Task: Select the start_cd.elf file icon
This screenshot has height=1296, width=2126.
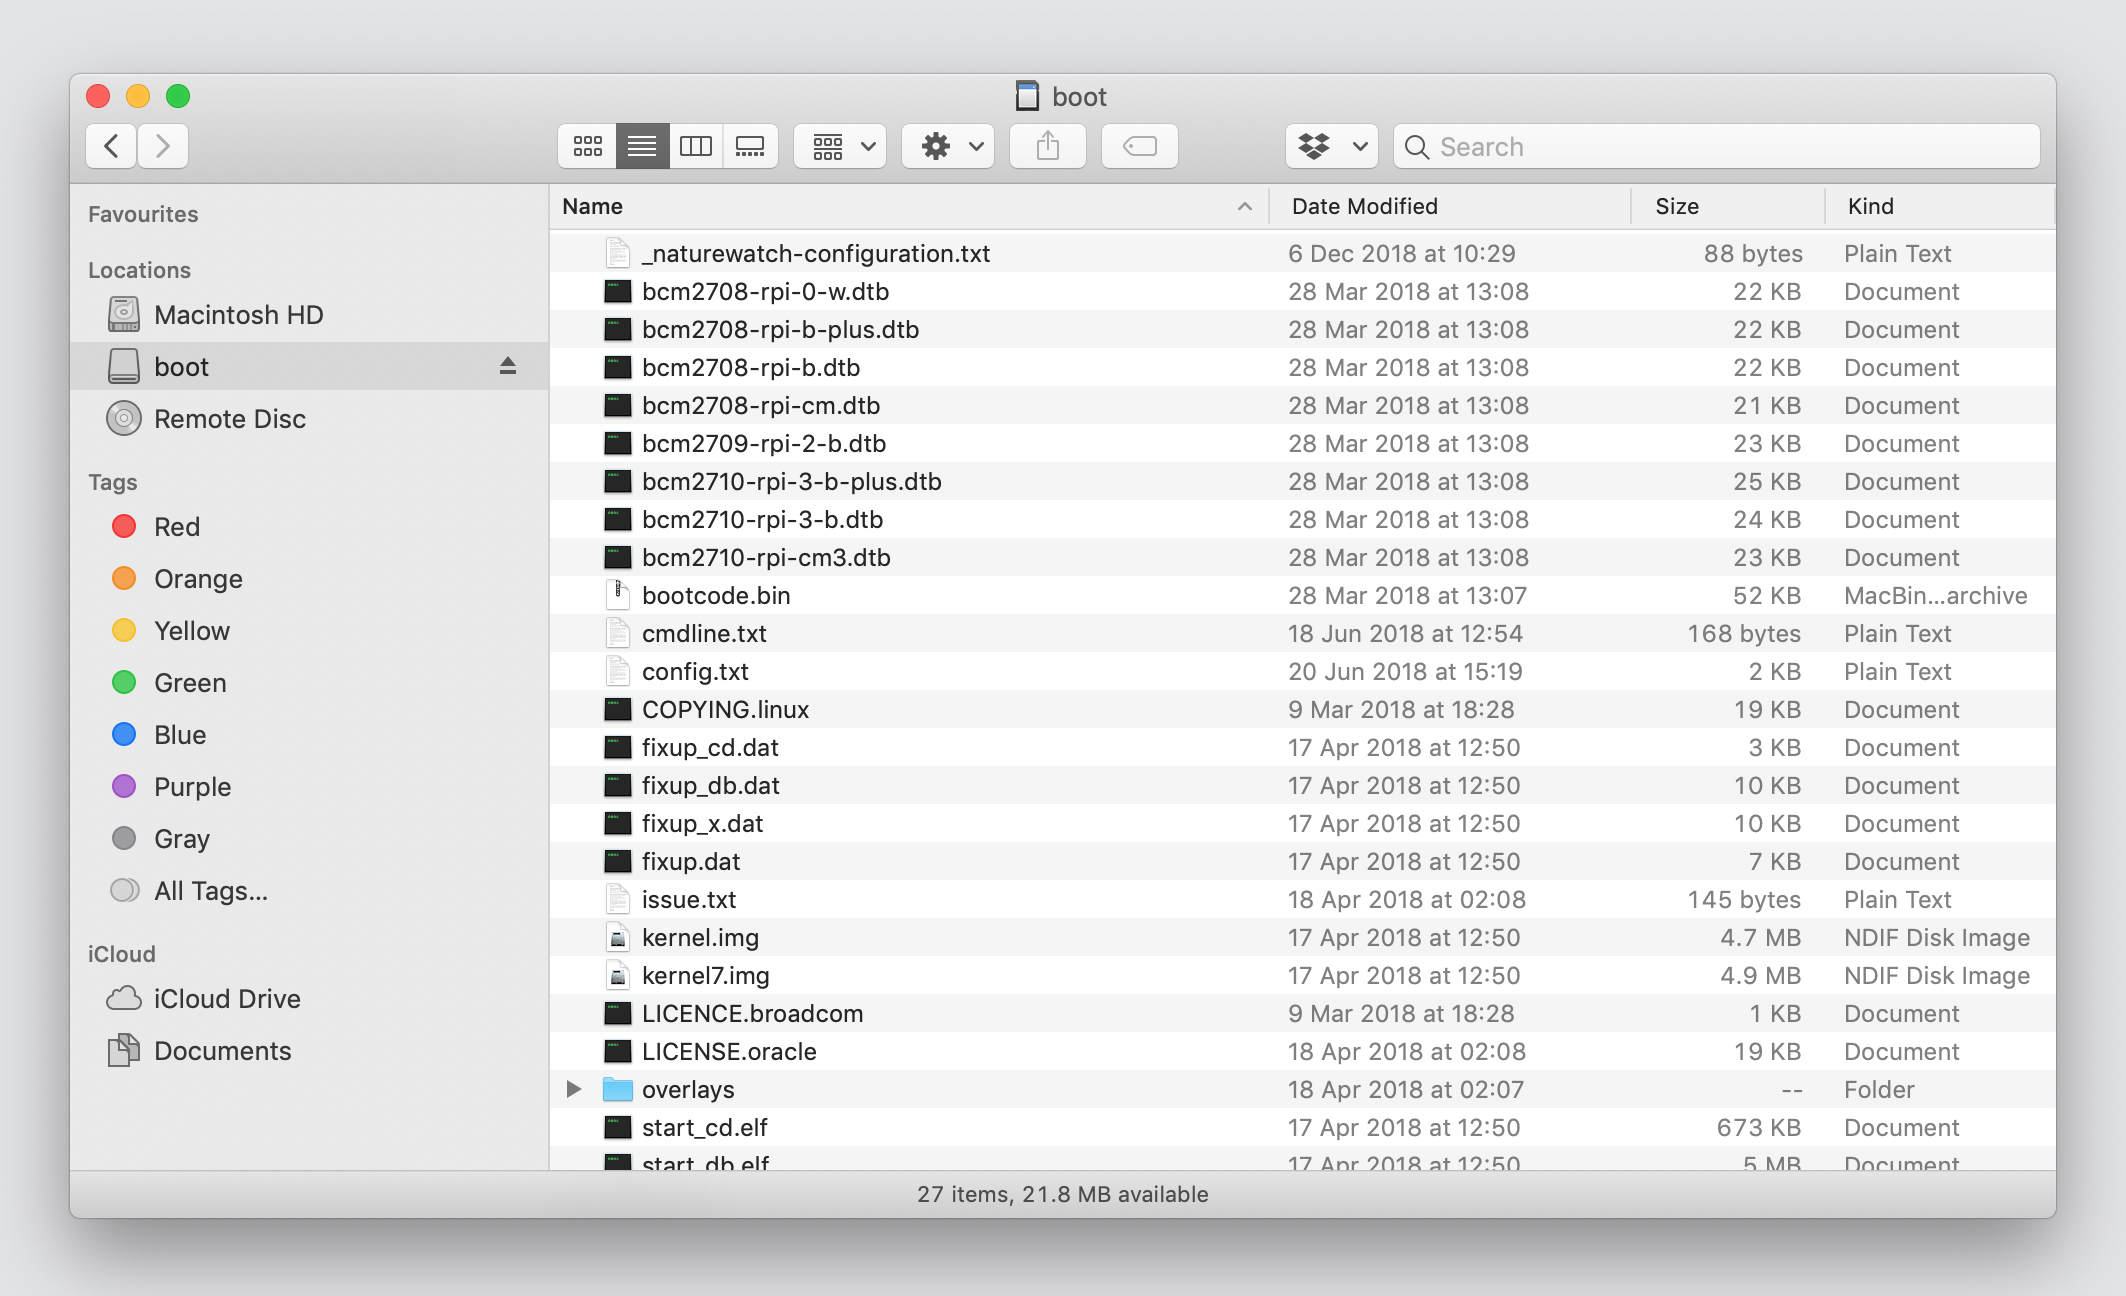Action: tap(618, 1127)
